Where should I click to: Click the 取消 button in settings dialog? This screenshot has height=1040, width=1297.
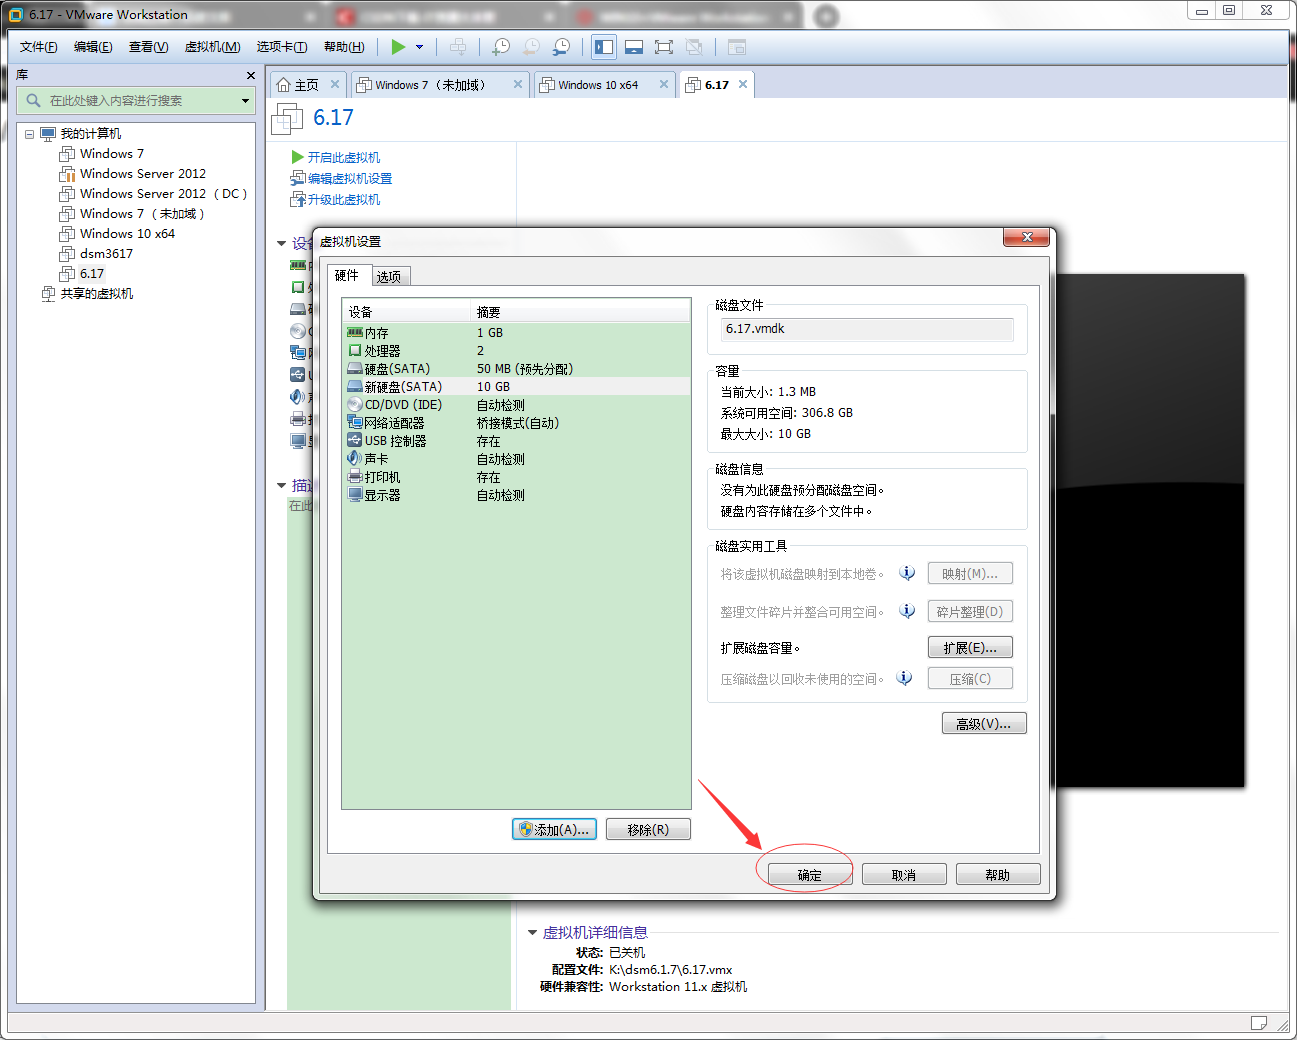(x=904, y=875)
